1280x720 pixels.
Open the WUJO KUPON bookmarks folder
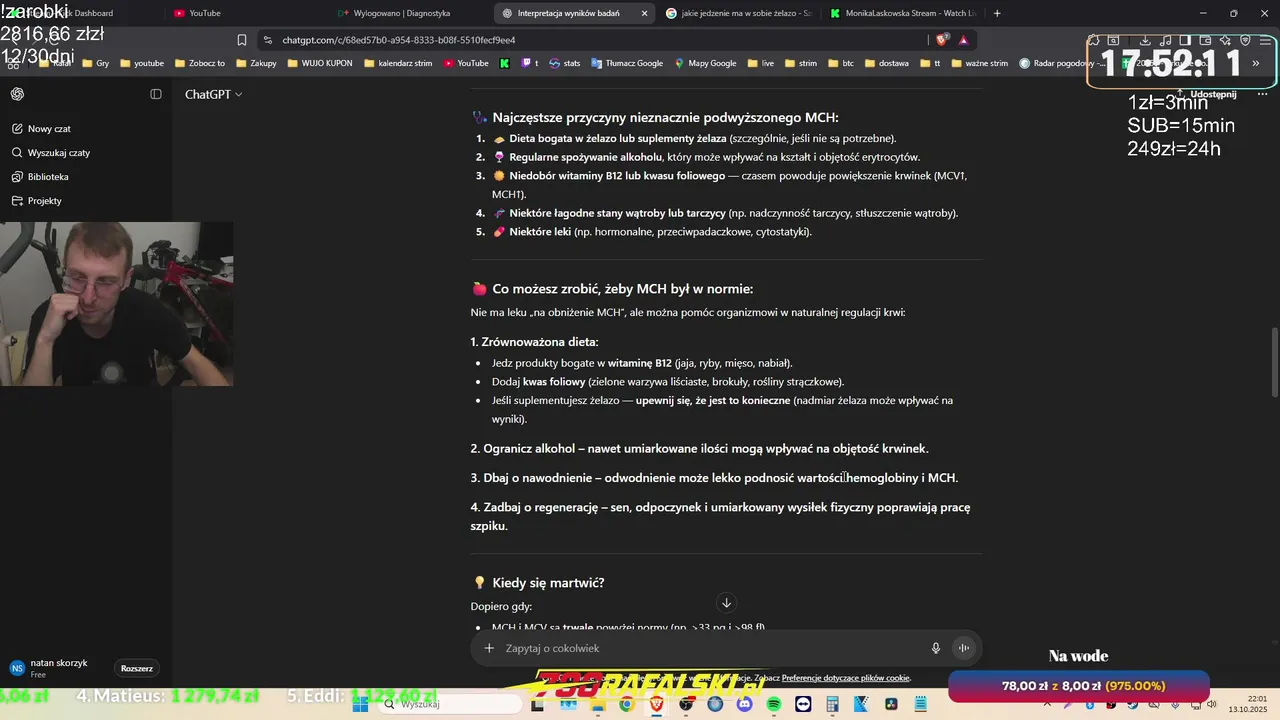[319, 63]
